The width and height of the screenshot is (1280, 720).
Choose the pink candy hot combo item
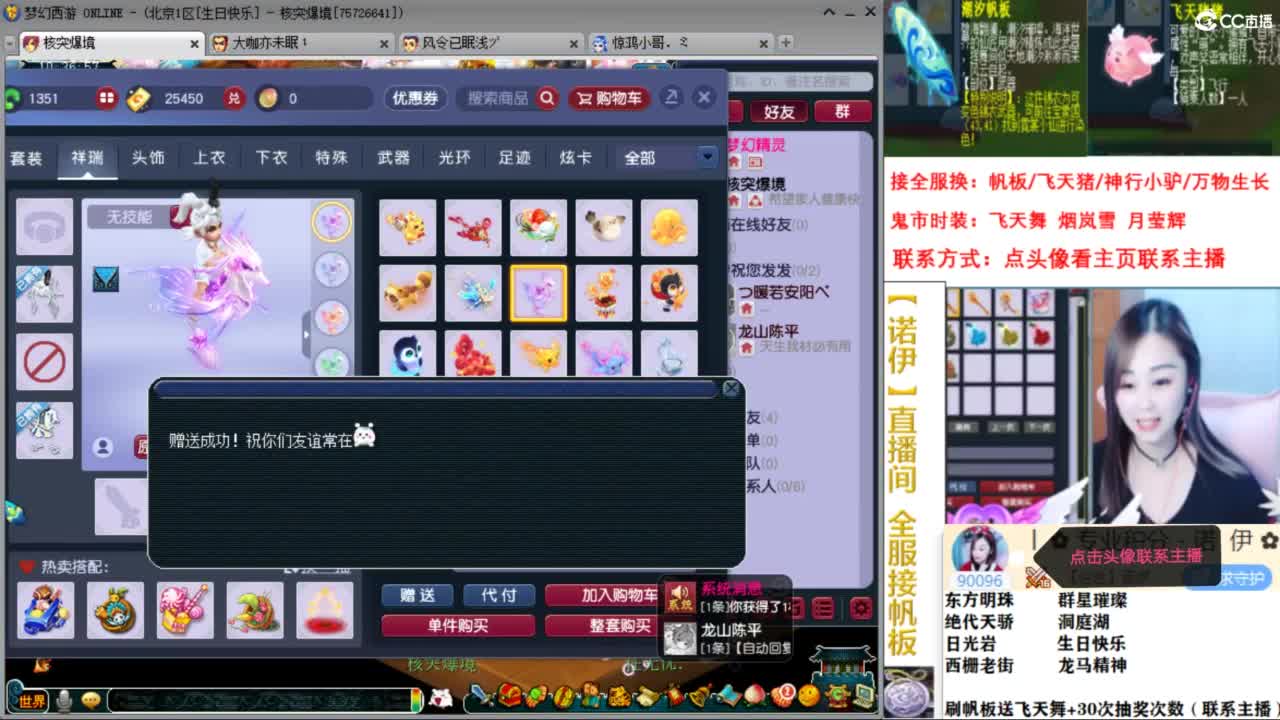click(x=185, y=610)
